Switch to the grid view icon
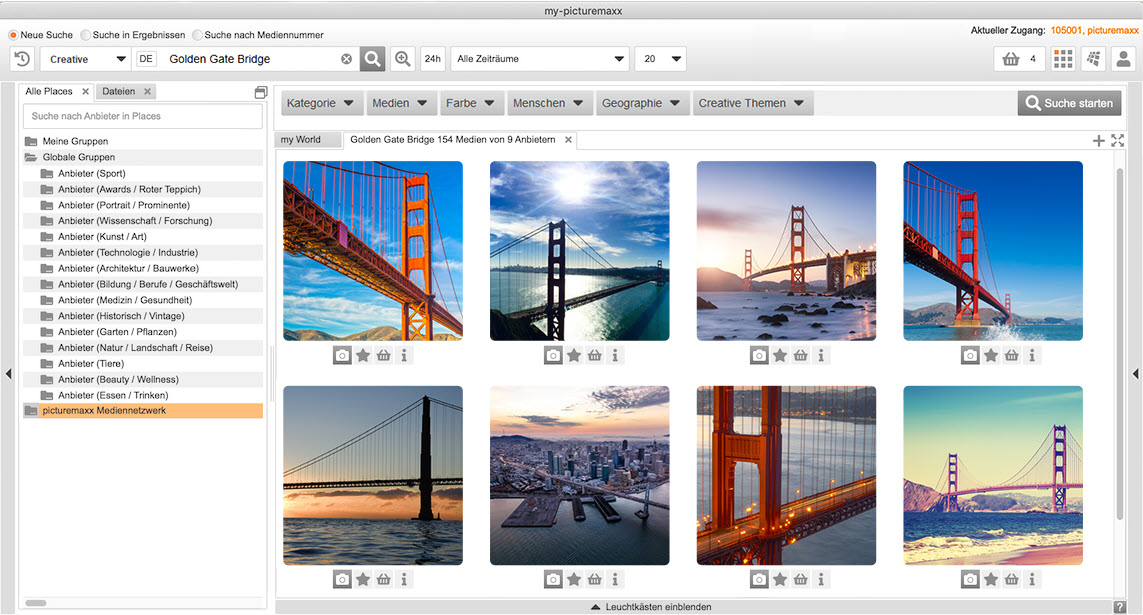Image resolution: width=1143 pixels, height=615 pixels. coord(1063,59)
